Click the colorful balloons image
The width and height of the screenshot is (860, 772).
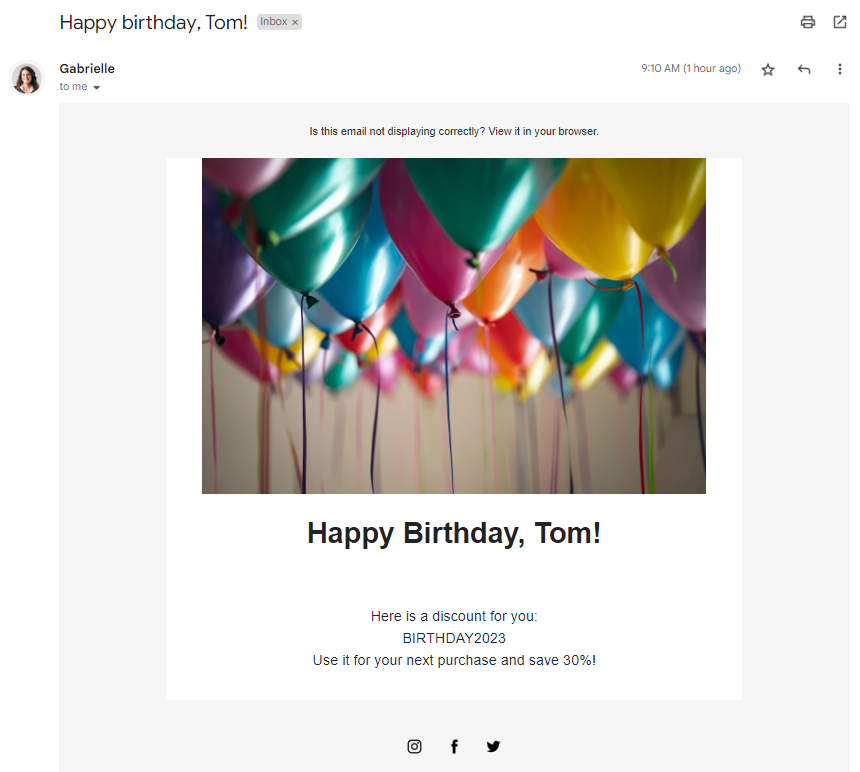point(454,326)
